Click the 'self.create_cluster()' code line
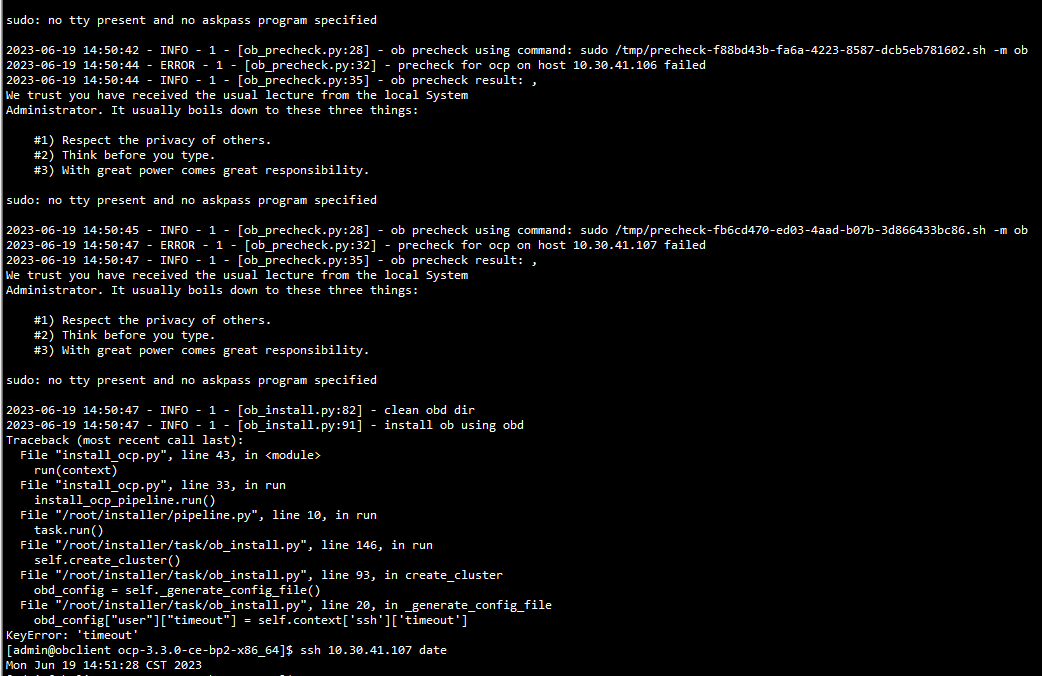 pyautogui.click(x=107, y=560)
